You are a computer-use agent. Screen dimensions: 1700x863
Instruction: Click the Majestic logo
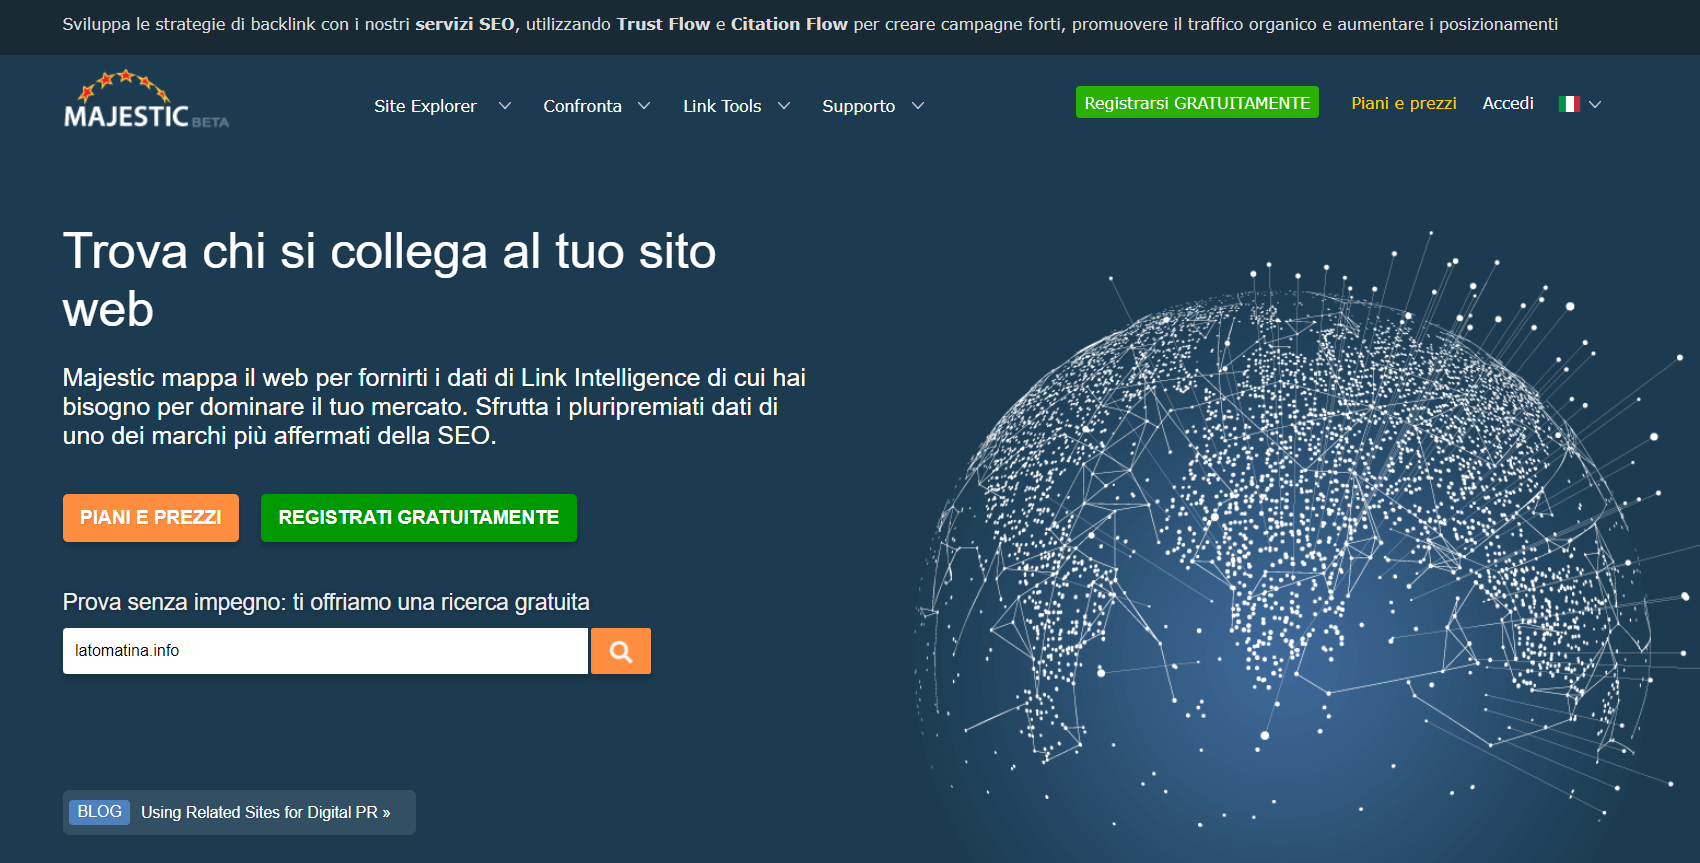click(x=146, y=100)
